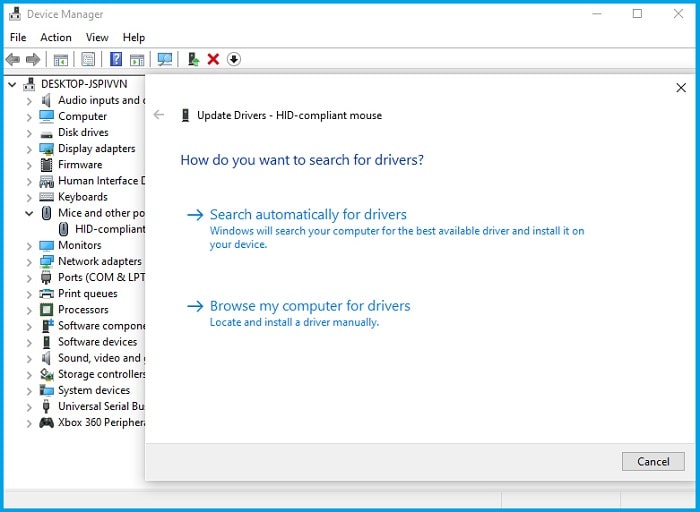Image resolution: width=700 pixels, height=512 pixels.
Task: Click the Universal Serial Bus USB icon
Action: pos(46,406)
